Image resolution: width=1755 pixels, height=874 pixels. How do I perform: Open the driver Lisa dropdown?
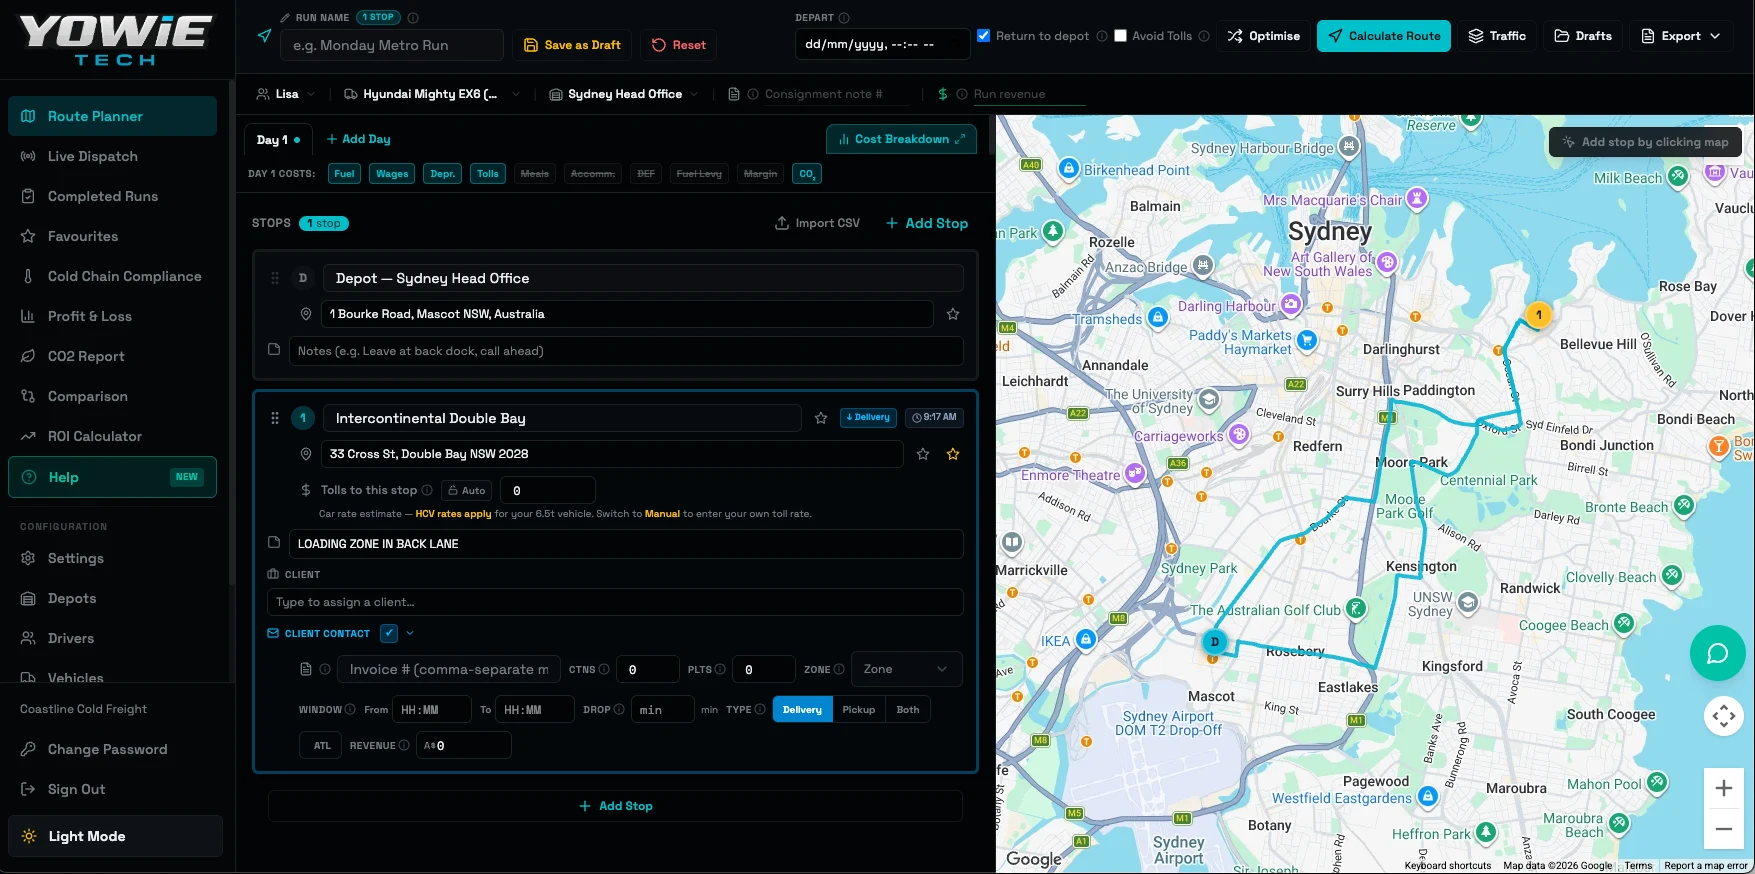point(286,94)
